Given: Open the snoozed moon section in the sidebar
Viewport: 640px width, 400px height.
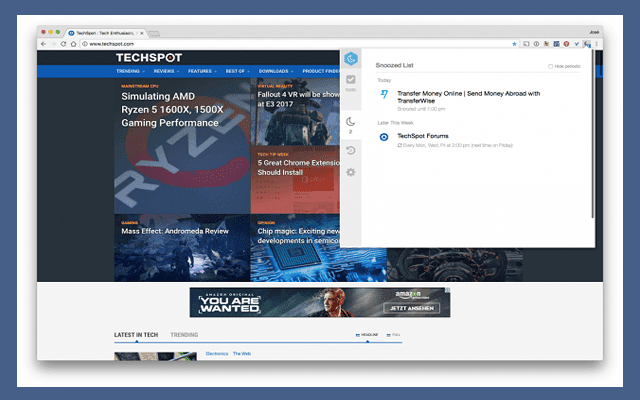Looking at the screenshot, I should click(351, 124).
